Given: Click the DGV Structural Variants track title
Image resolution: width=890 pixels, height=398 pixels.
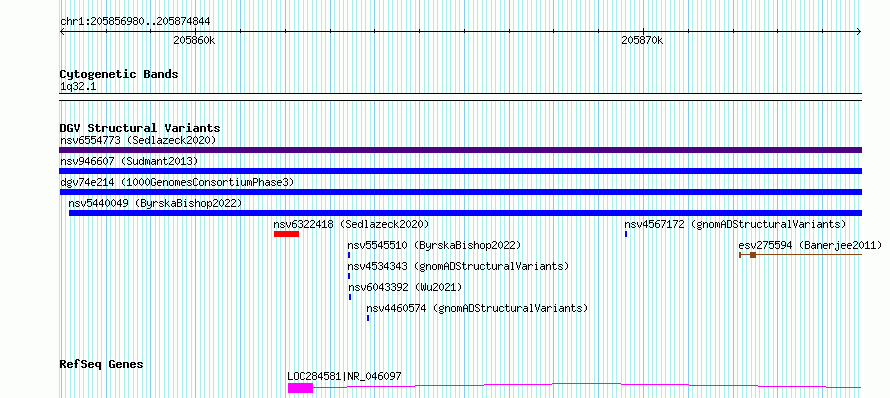Looking at the screenshot, I should coord(140,128).
